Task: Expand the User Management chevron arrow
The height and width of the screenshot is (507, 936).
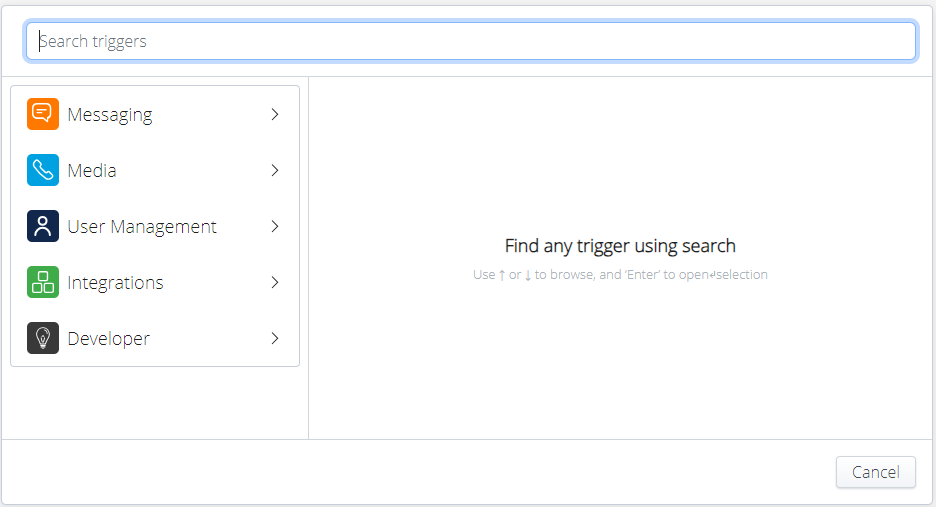Action: pos(275,227)
